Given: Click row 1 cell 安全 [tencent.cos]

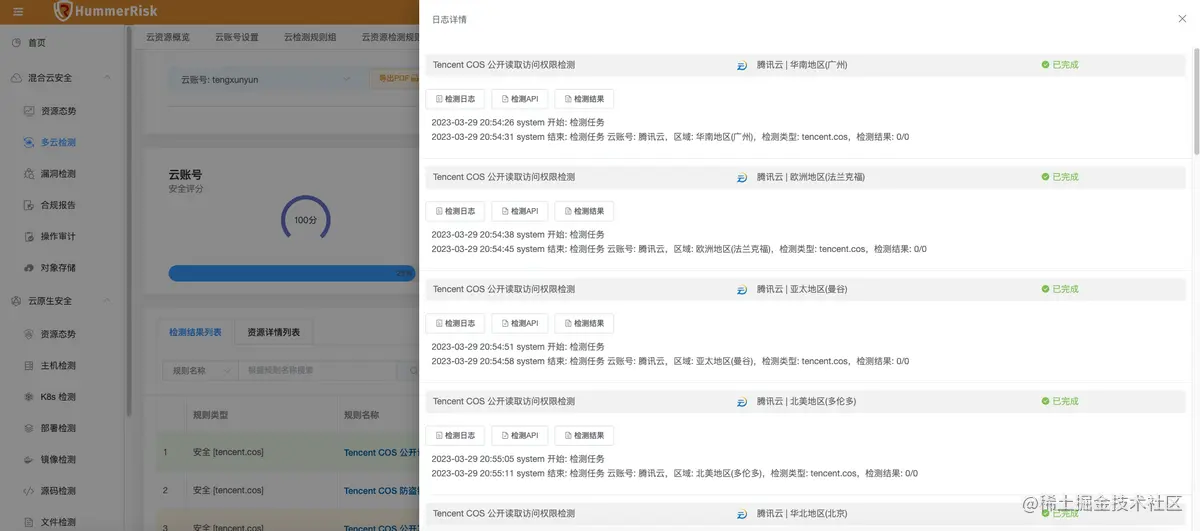Looking at the screenshot, I should 228,452.
